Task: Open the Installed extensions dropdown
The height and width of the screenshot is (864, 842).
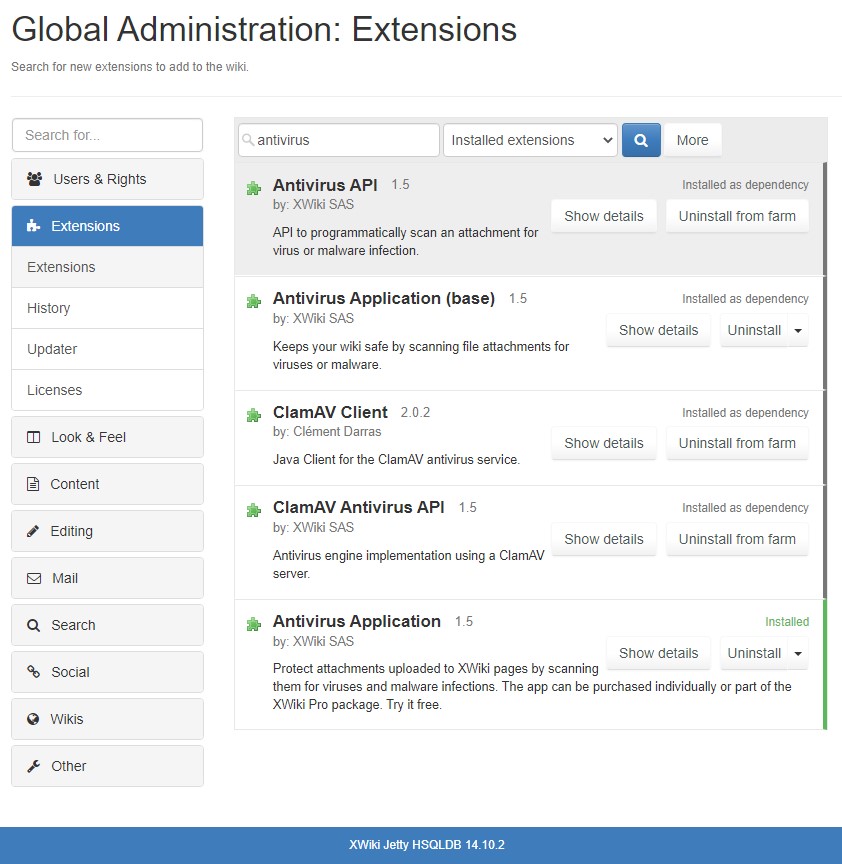Action: (x=530, y=140)
